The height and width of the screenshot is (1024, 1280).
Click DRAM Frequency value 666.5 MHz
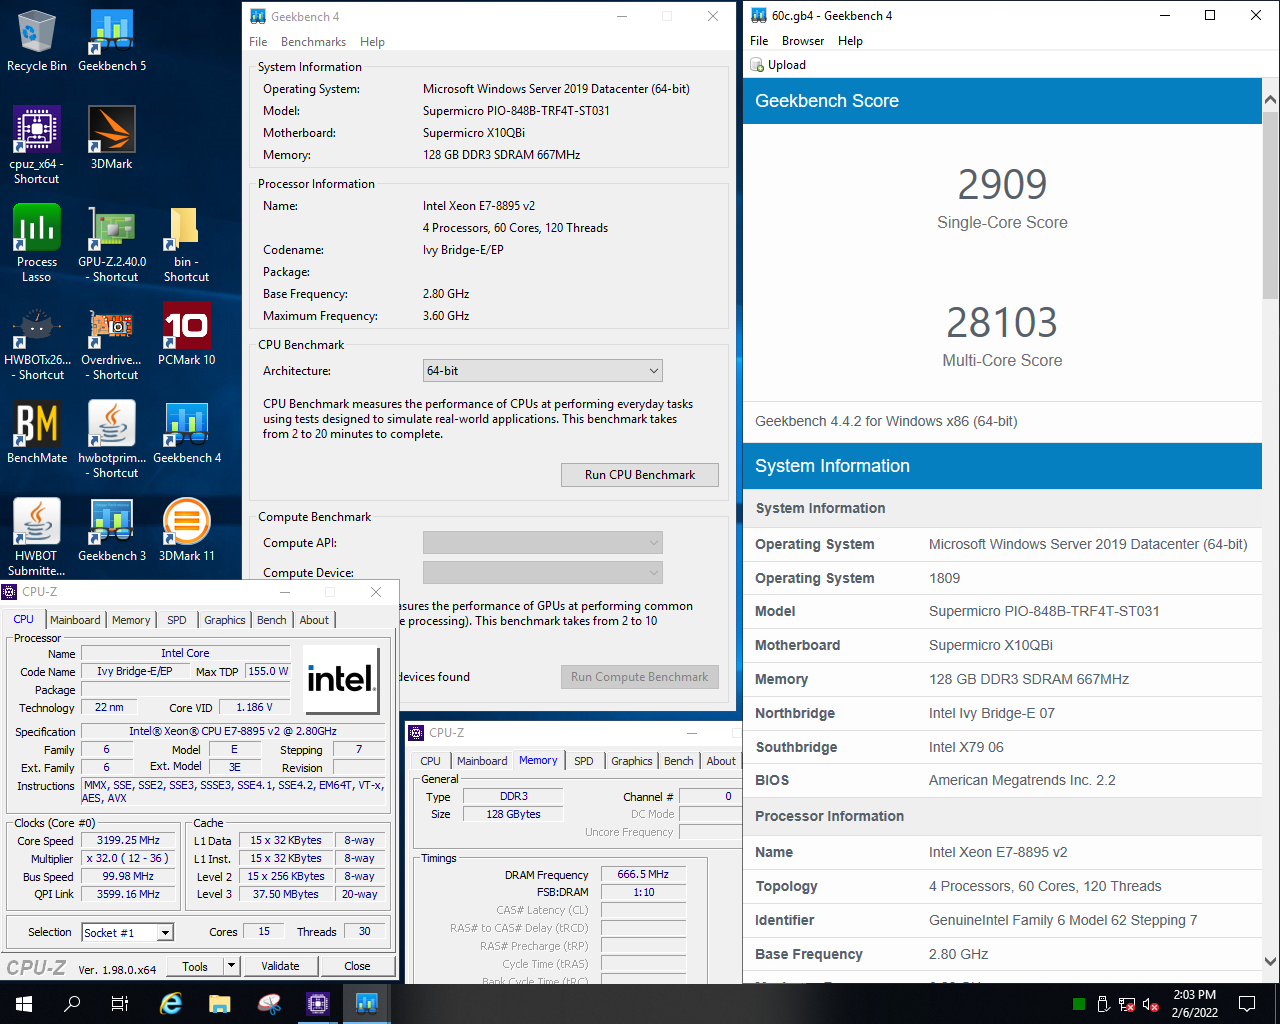(x=644, y=874)
